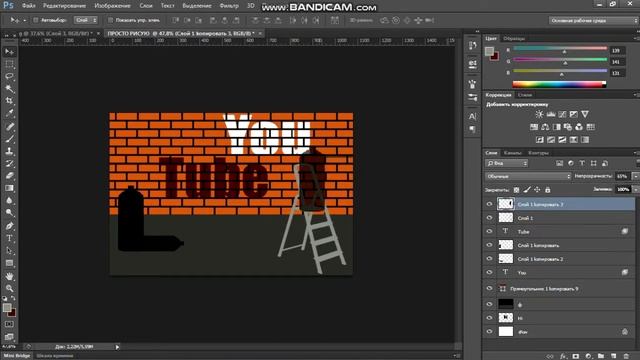The width and height of the screenshot is (640, 360).
Task: Open the opacity slider arrow
Action: click(636, 176)
